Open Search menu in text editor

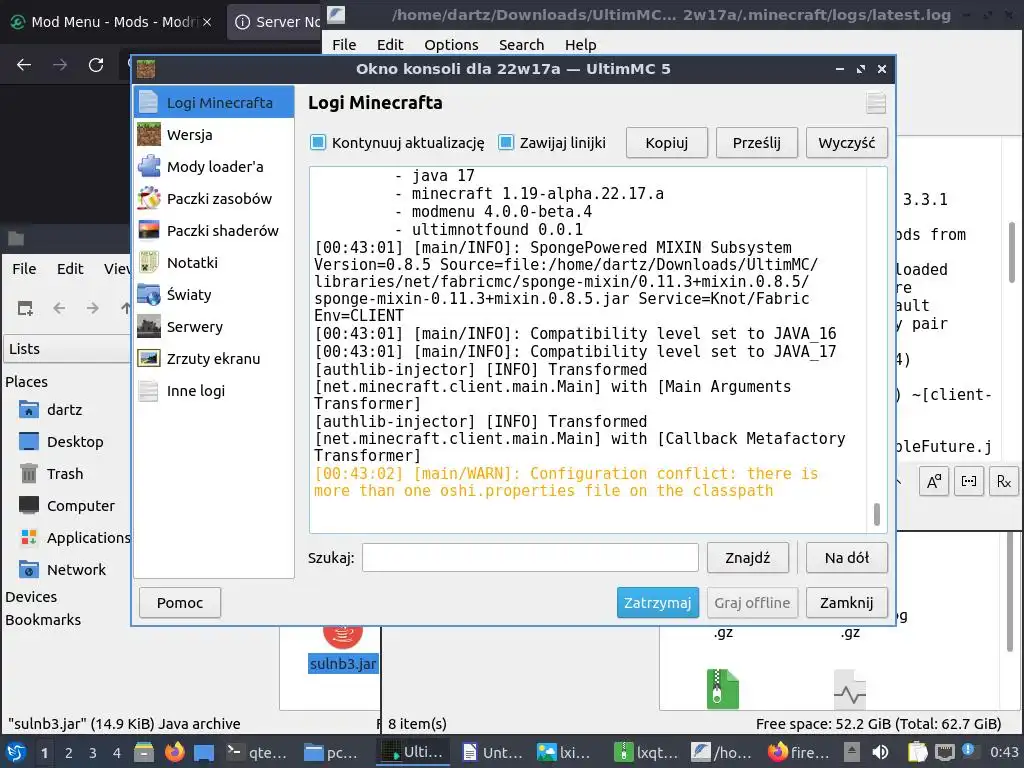pos(521,44)
